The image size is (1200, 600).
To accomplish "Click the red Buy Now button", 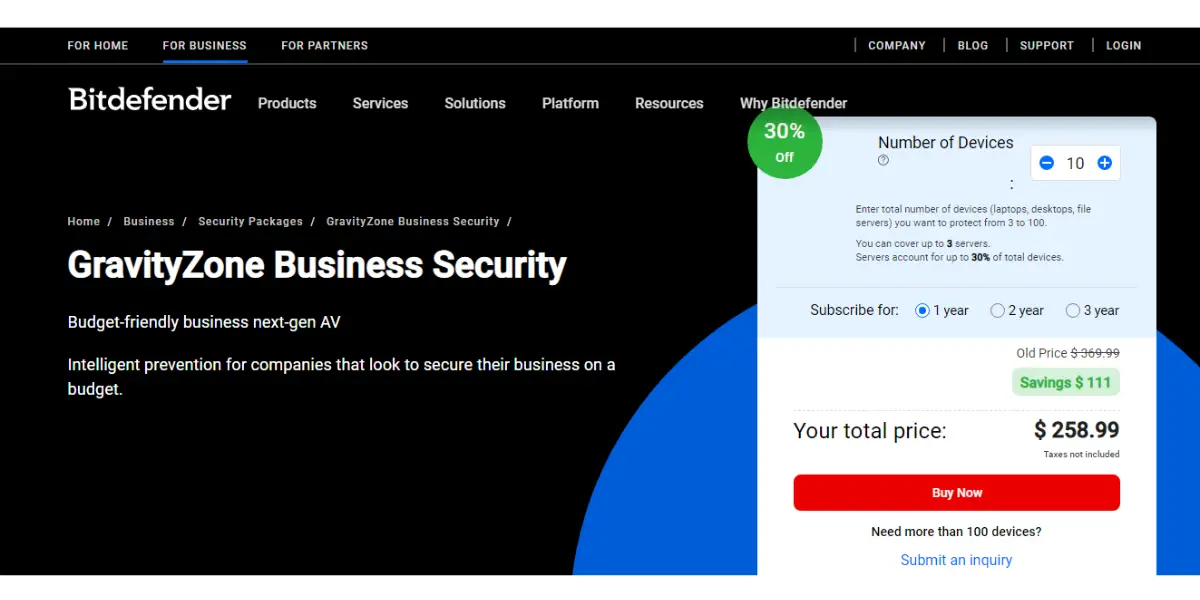I will pos(956,493).
